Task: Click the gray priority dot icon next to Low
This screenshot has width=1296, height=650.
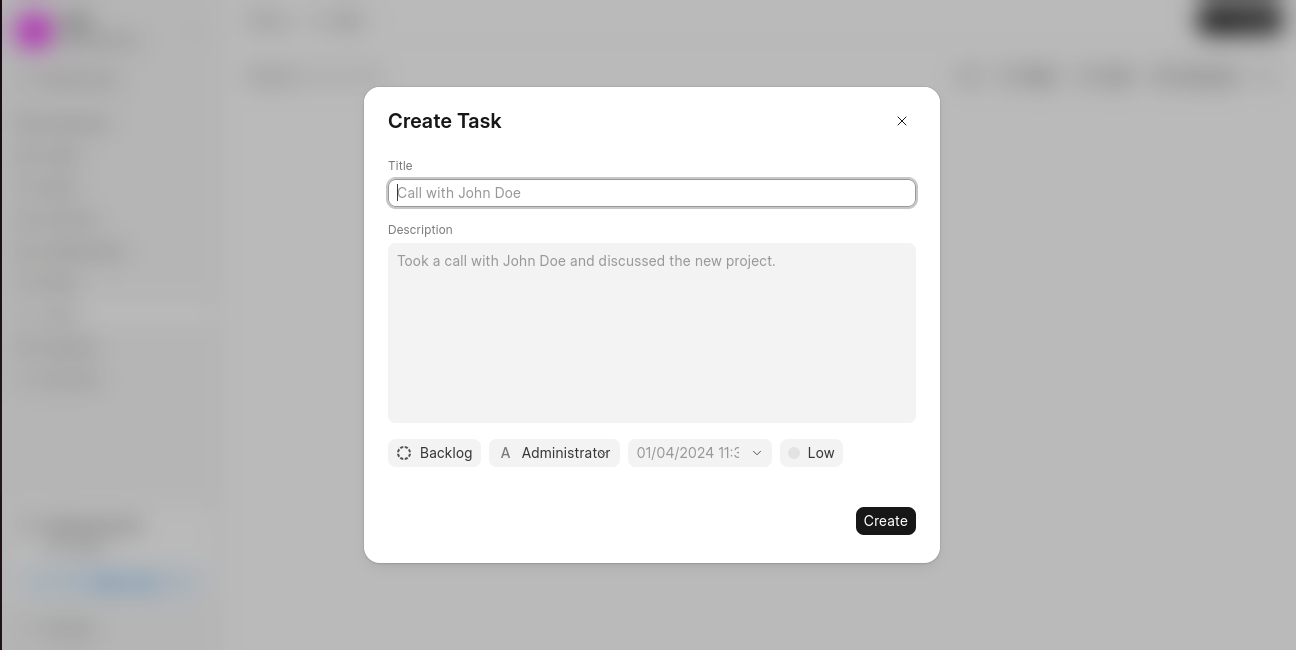Action: (794, 453)
